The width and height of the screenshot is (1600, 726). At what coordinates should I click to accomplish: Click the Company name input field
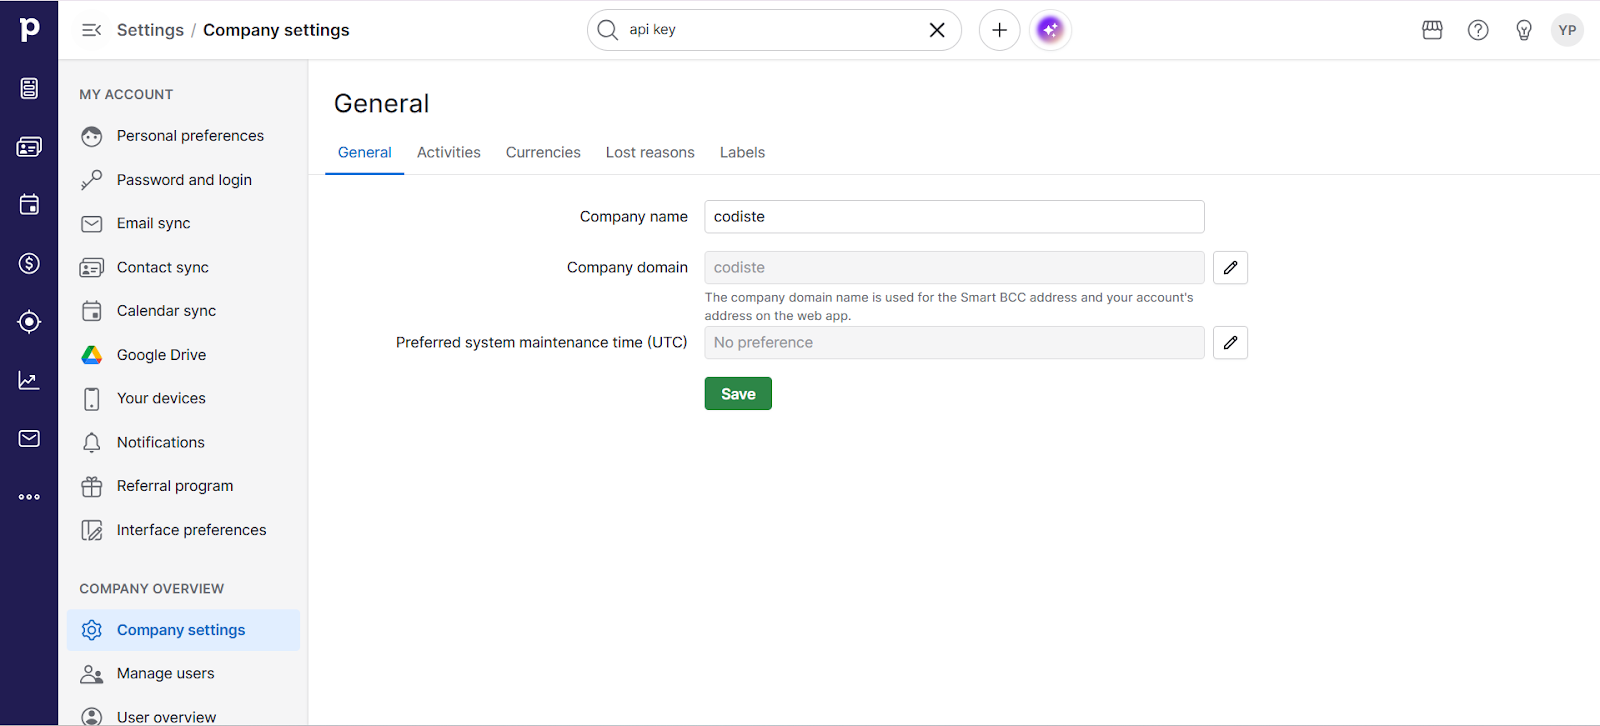[x=954, y=217]
